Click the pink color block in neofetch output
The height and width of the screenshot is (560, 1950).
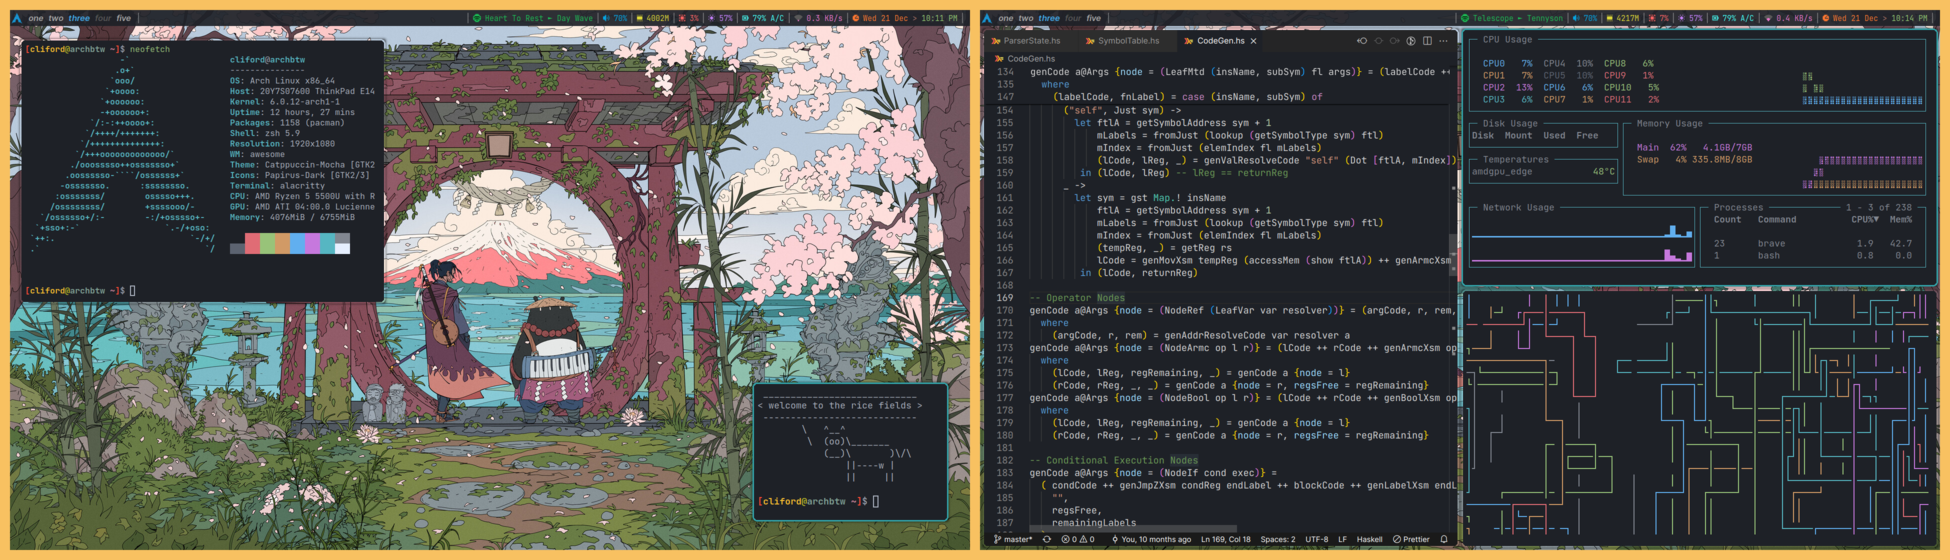(252, 244)
